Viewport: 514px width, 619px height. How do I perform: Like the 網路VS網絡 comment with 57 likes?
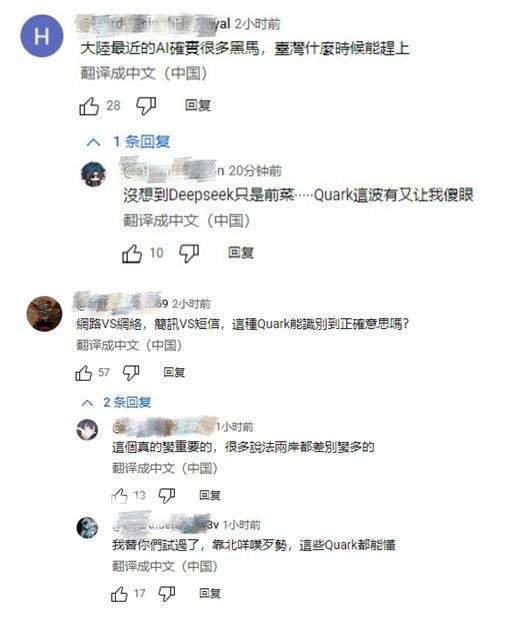click(84, 373)
